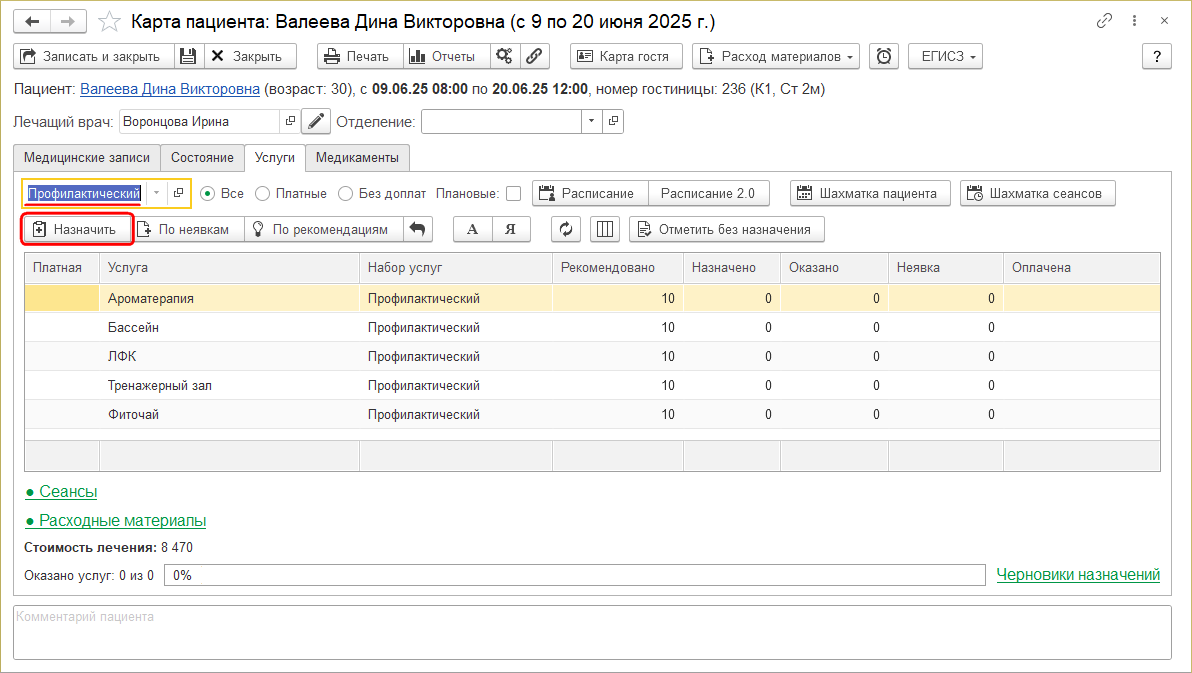This screenshot has height=673, width=1192.
Task: Click the save (floppy disk) icon
Action: [x=189, y=57]
